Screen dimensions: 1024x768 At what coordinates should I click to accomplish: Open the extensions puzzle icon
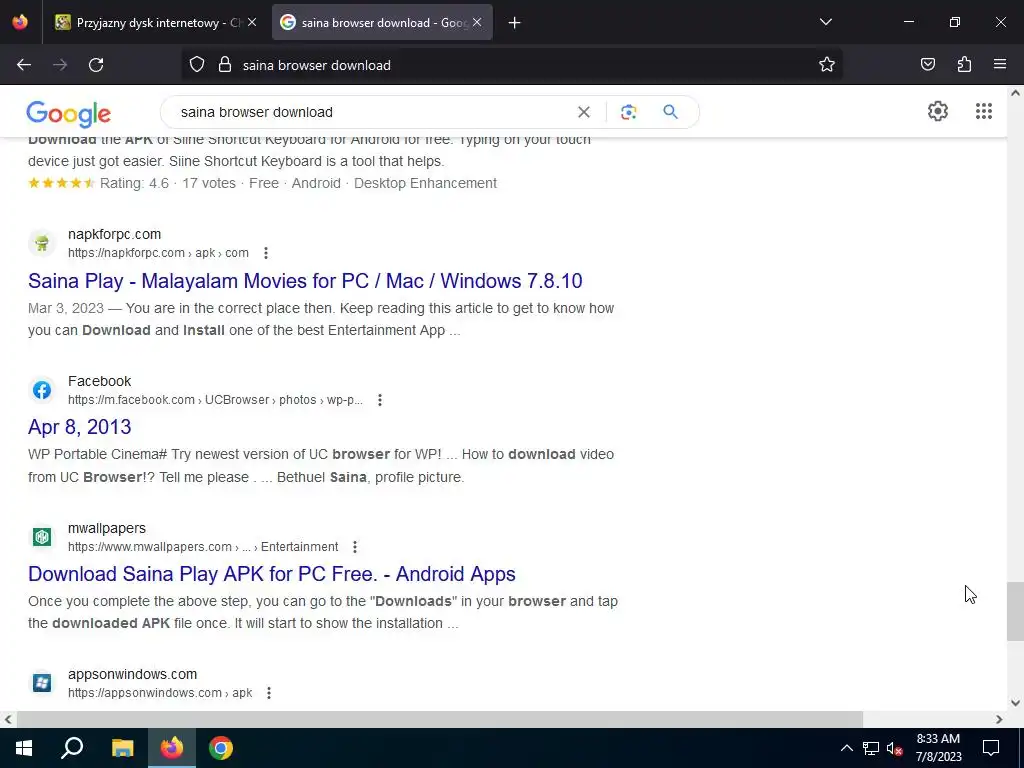click(x=964, y=65)
